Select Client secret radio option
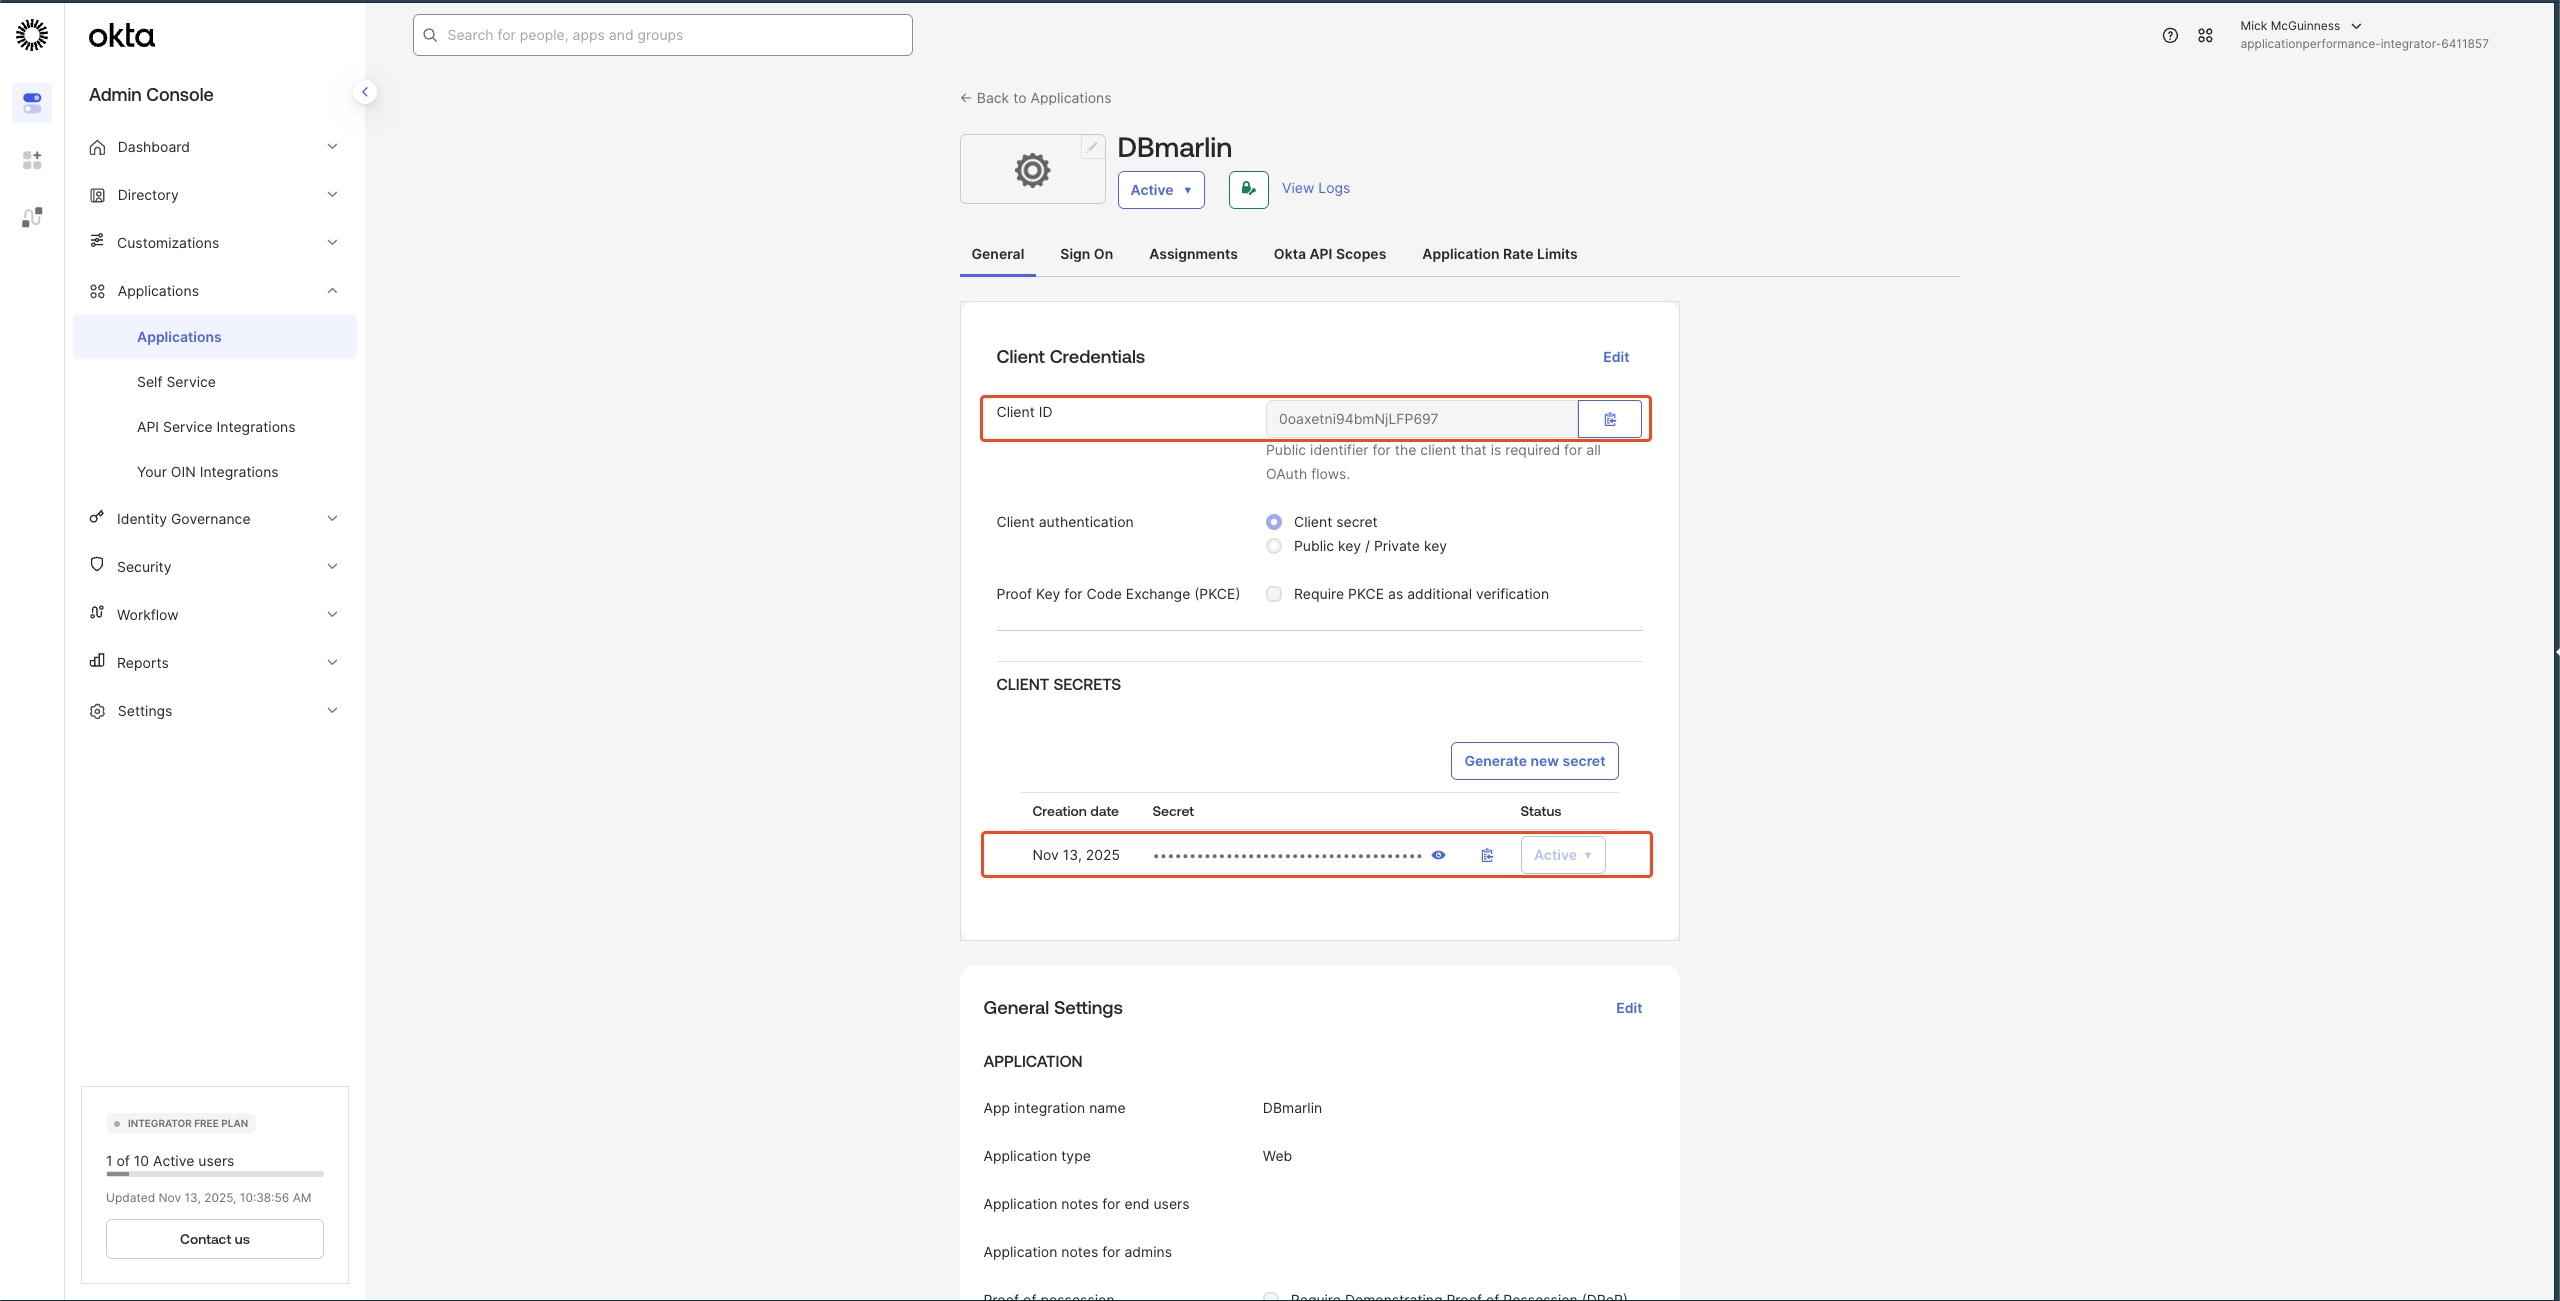The width and height of the screenshot is (2560, 1301). click(1274, 522)
